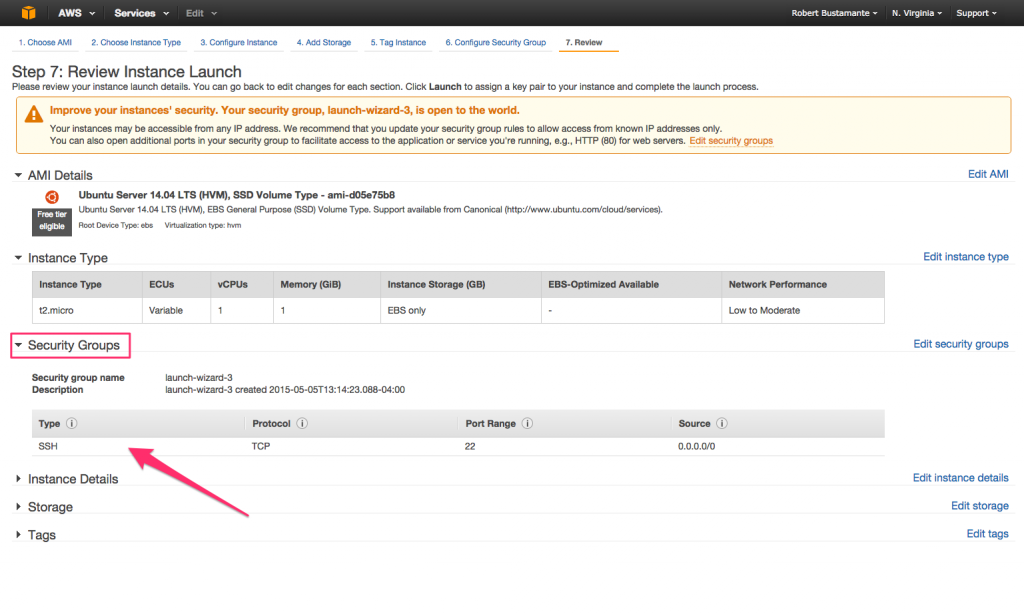Open the Services dropdown menu
The width and height of the screenshot is (1024, 614).
coord(142,13)
